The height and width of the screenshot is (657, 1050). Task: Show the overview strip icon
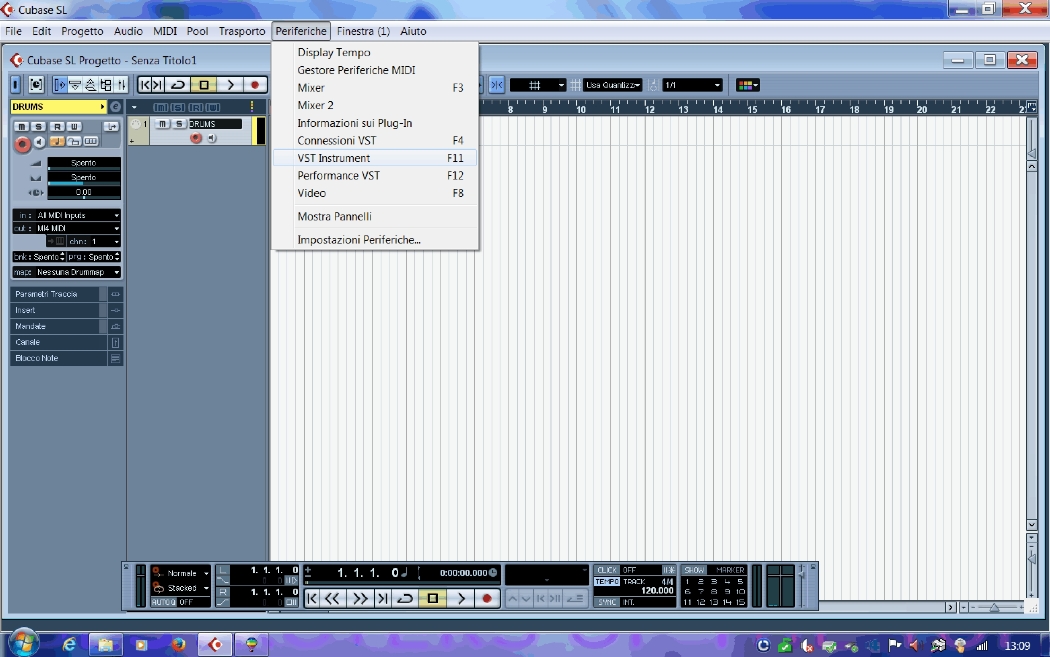pyautogui.click(x=90, y=84)
